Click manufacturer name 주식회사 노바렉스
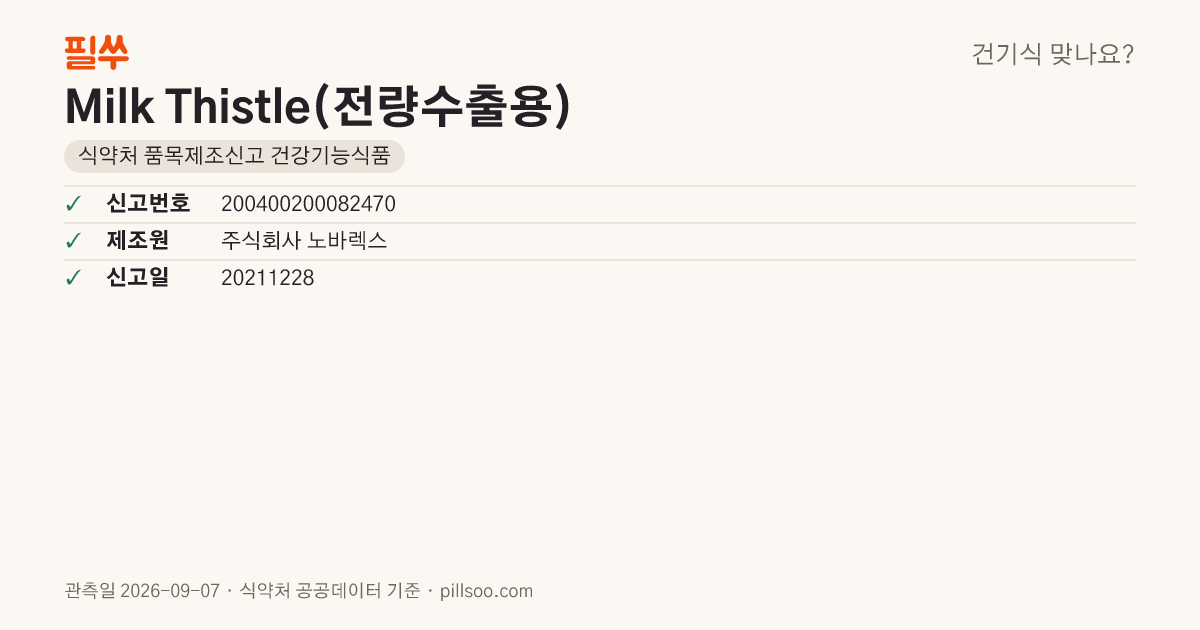This screenshot has width=1200, height=630. point(304,241)
